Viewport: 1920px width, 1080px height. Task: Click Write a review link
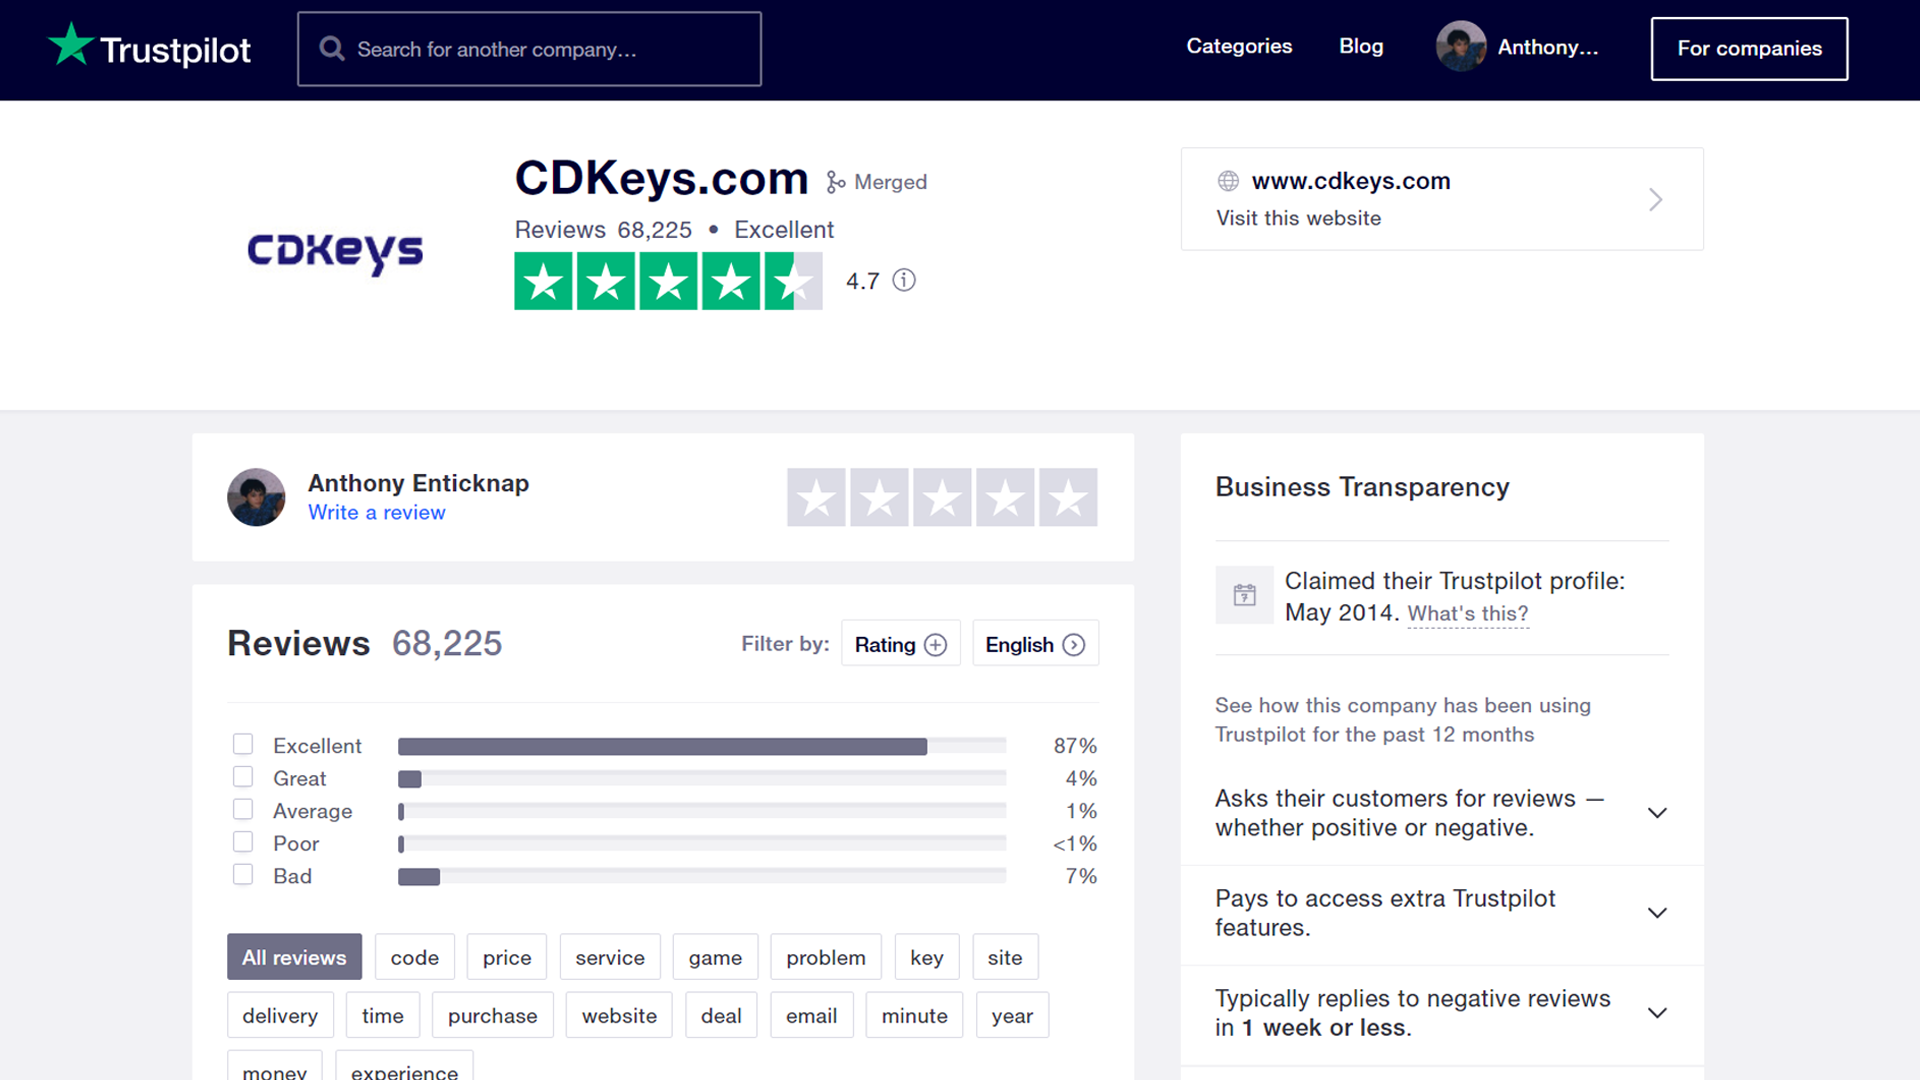[x=376, y=513]
